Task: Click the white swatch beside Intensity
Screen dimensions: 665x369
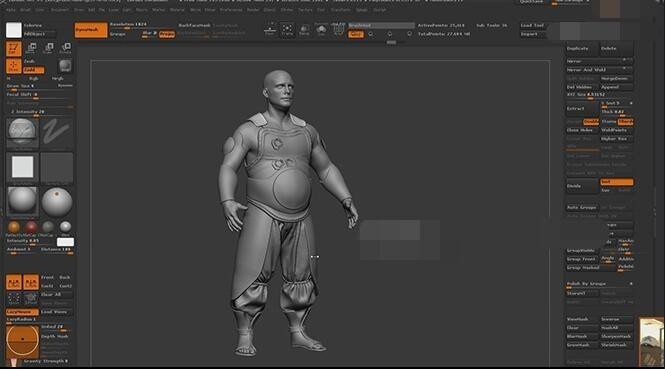Action: click(65, 242)
